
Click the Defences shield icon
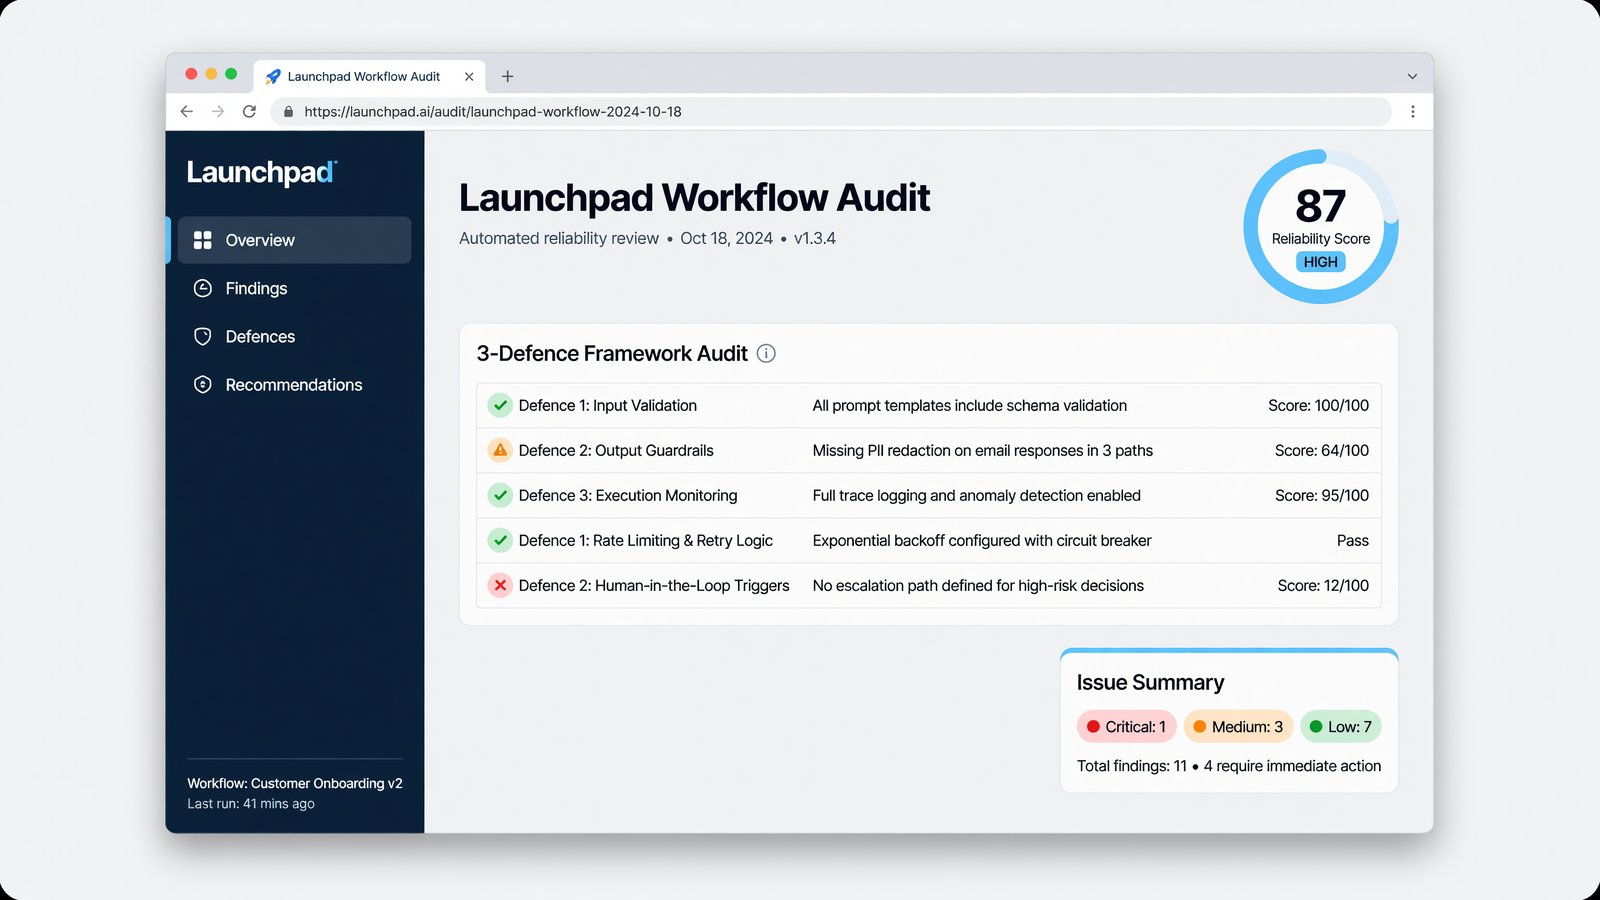203,336
